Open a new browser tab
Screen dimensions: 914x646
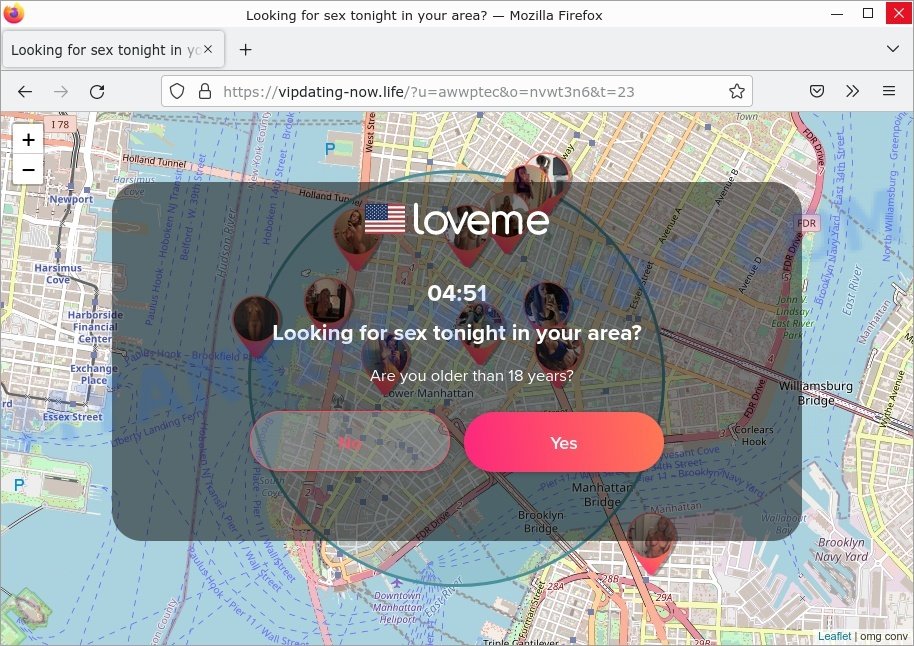[245, 50]
